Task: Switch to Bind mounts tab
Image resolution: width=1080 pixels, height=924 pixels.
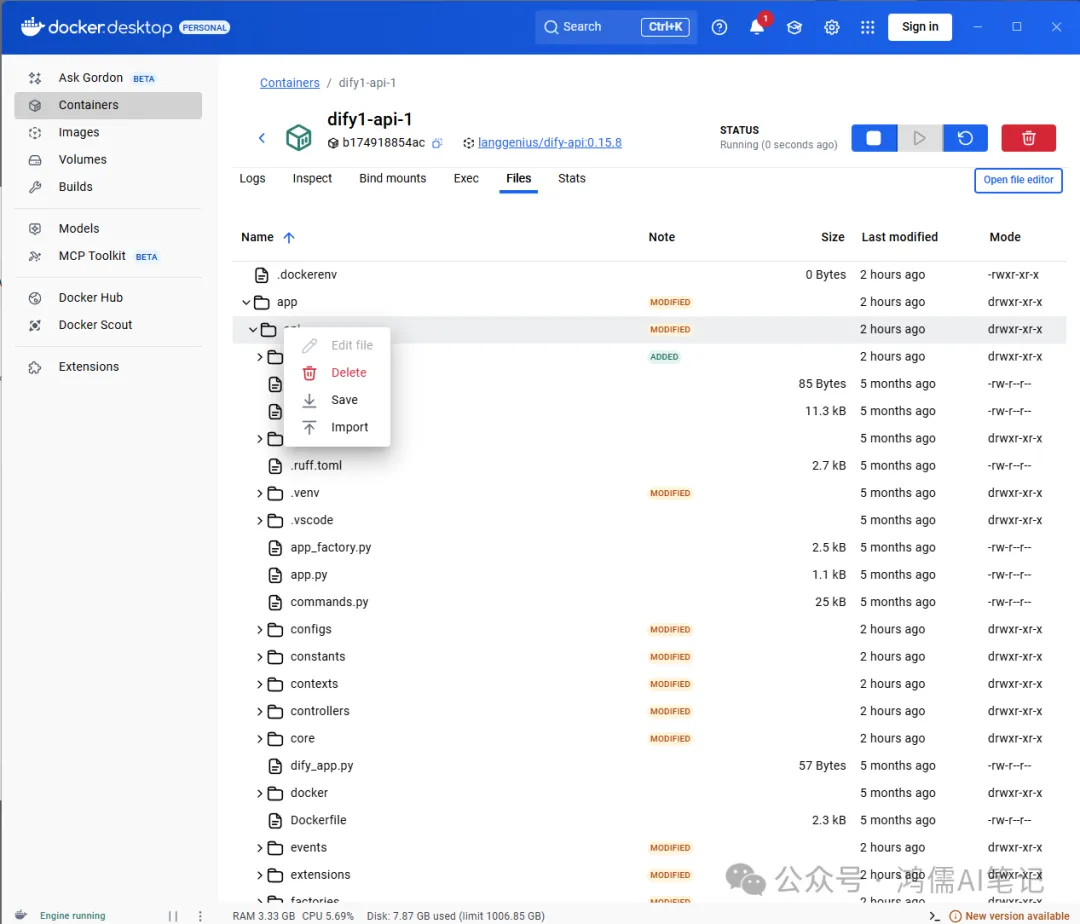Action: 393,178
